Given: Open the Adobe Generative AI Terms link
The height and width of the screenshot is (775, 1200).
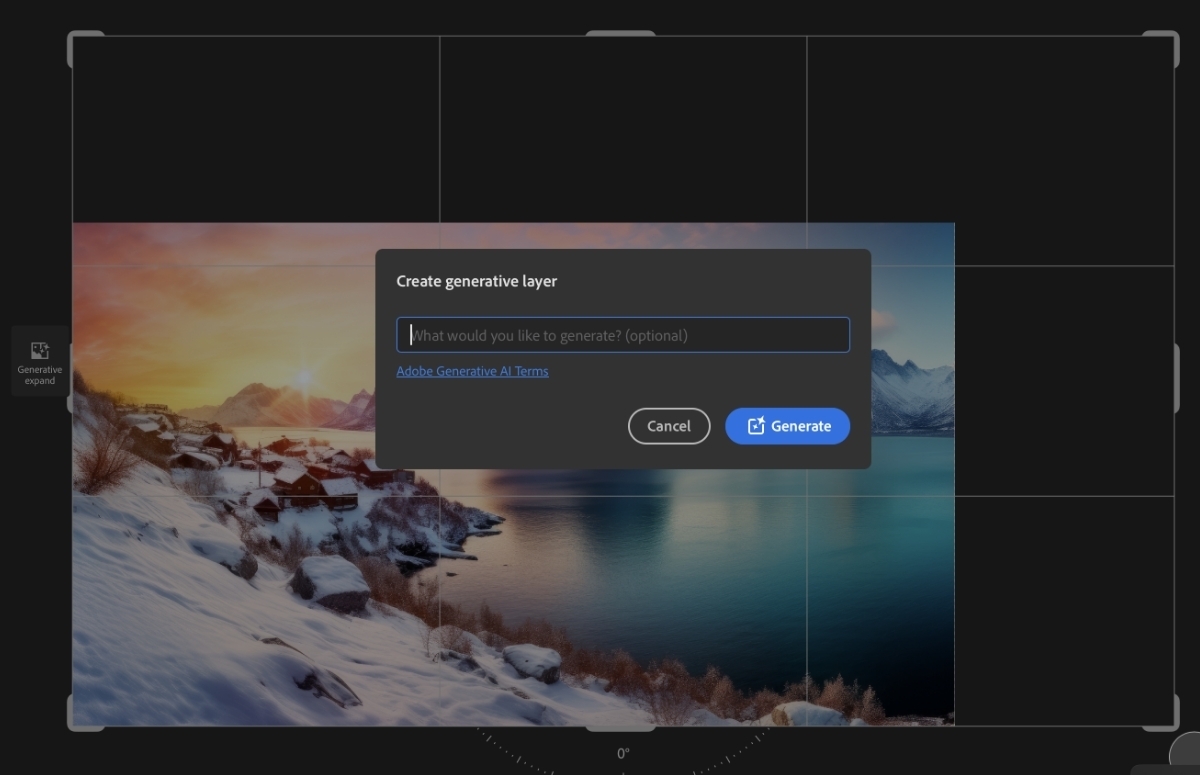Looking at the screenshot, I should [x=472, y=371].
